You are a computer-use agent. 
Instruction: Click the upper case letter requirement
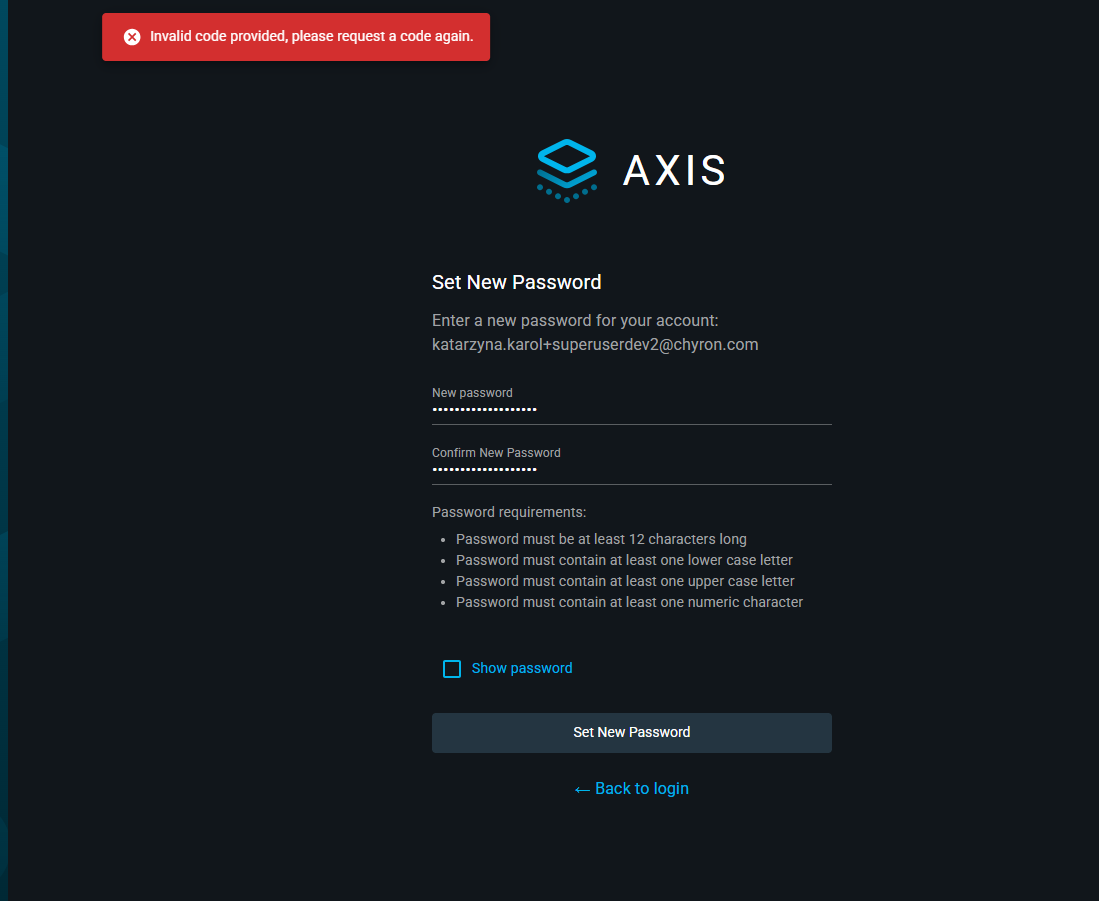coord(625,581)
